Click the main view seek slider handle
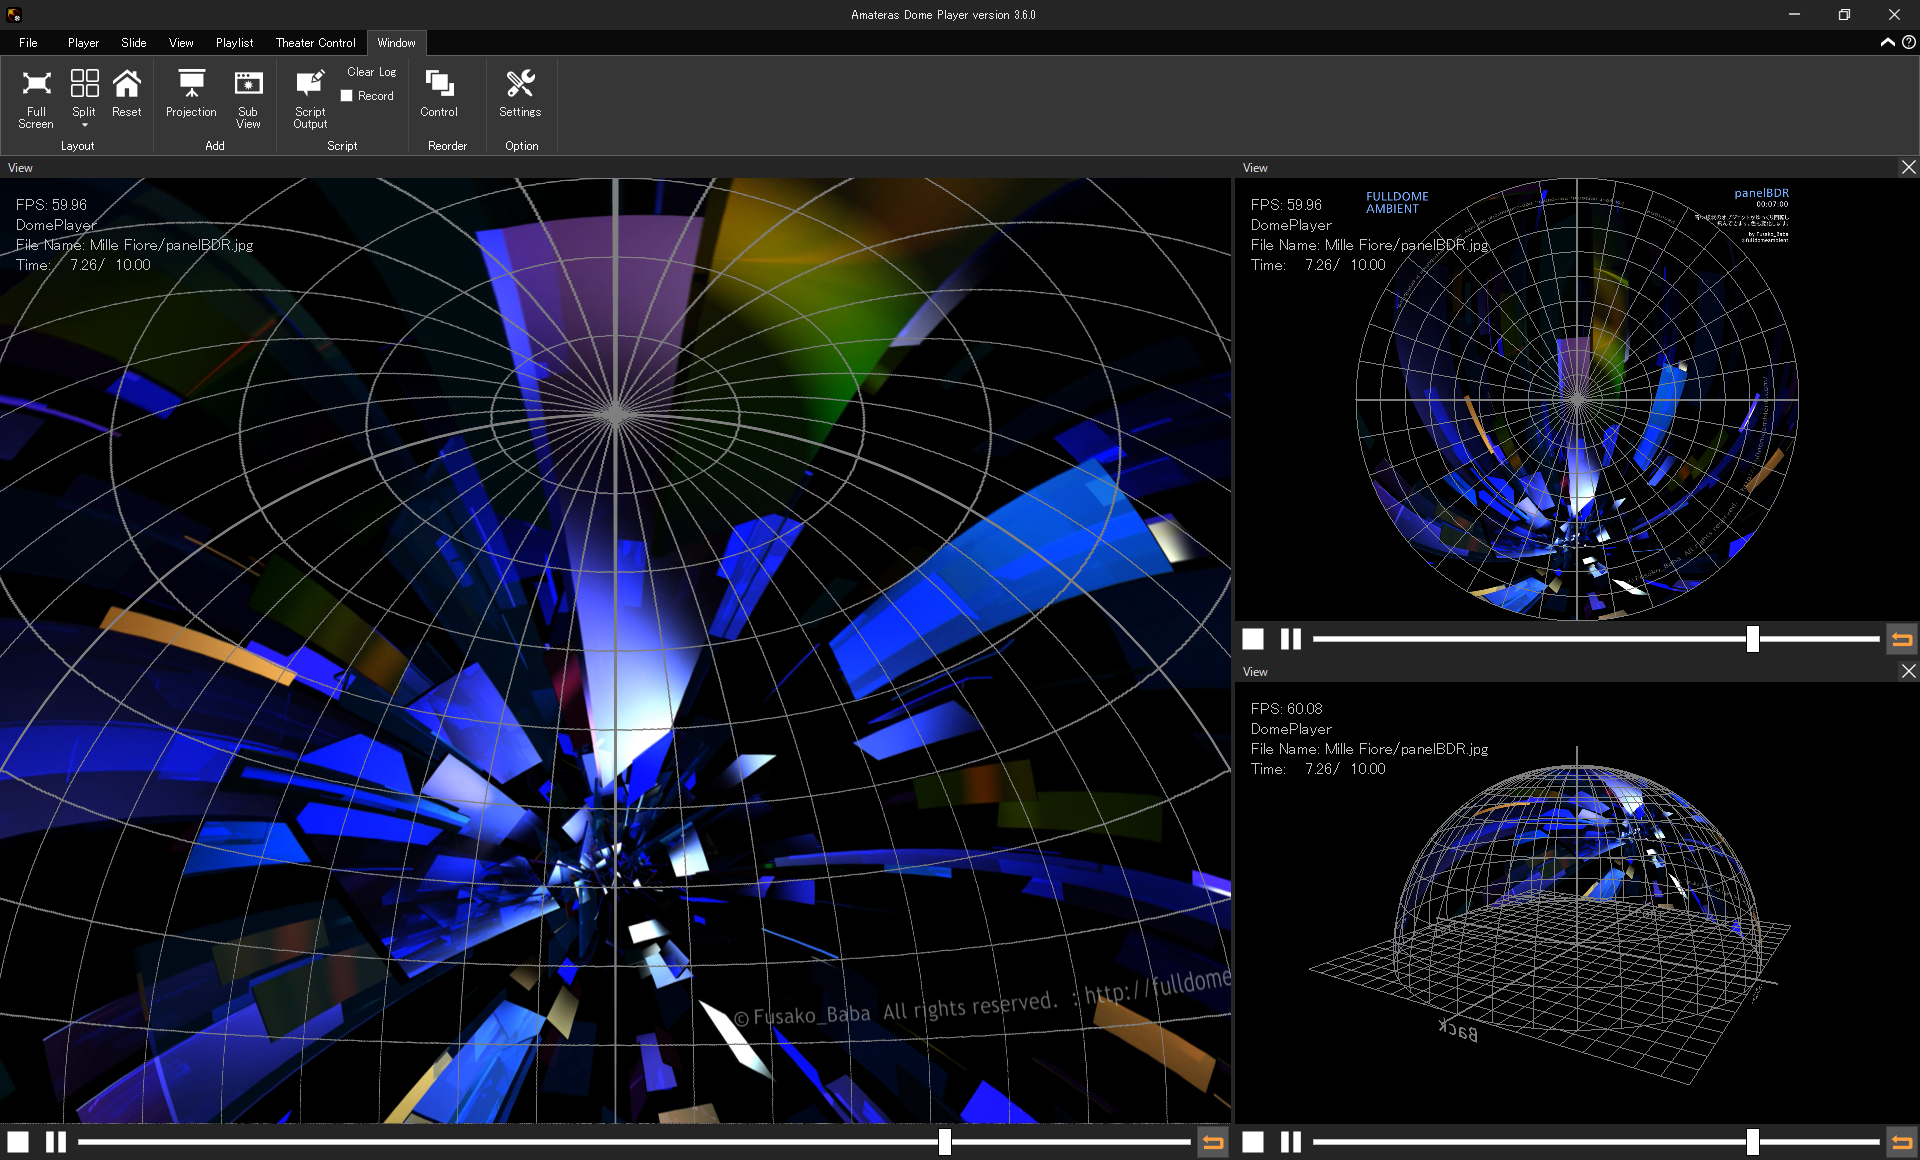This screenshot has width=1920, height=1160. [944, 1142]
